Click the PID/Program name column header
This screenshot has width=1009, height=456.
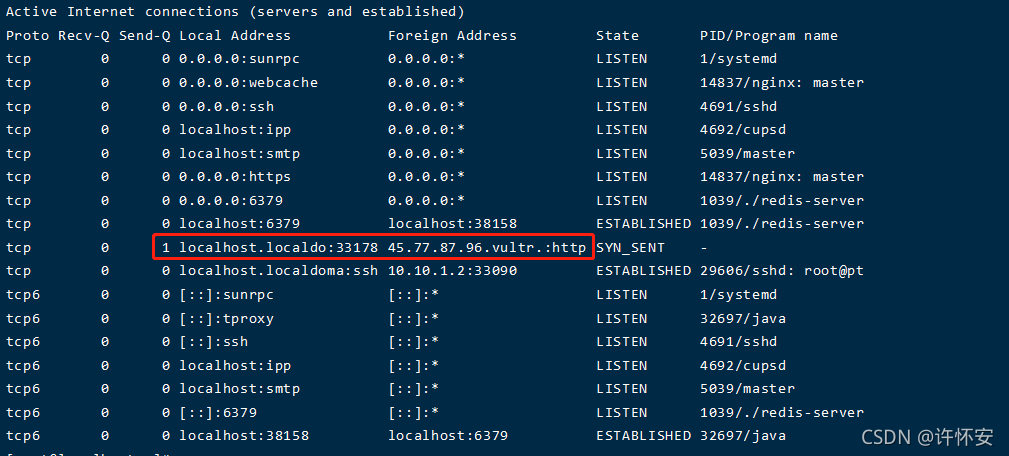768,35
